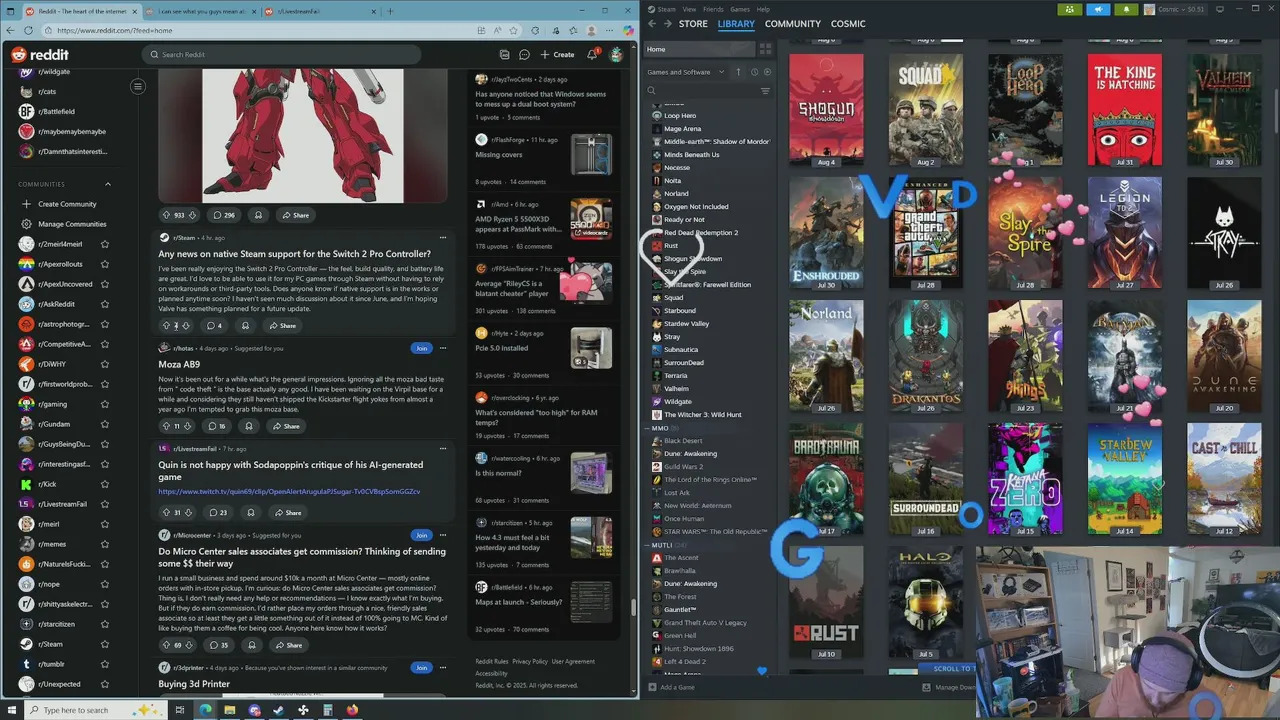Open the Steam View menu
The height and width of the screenshot is (720, 1280).
[x=690, y=9]
